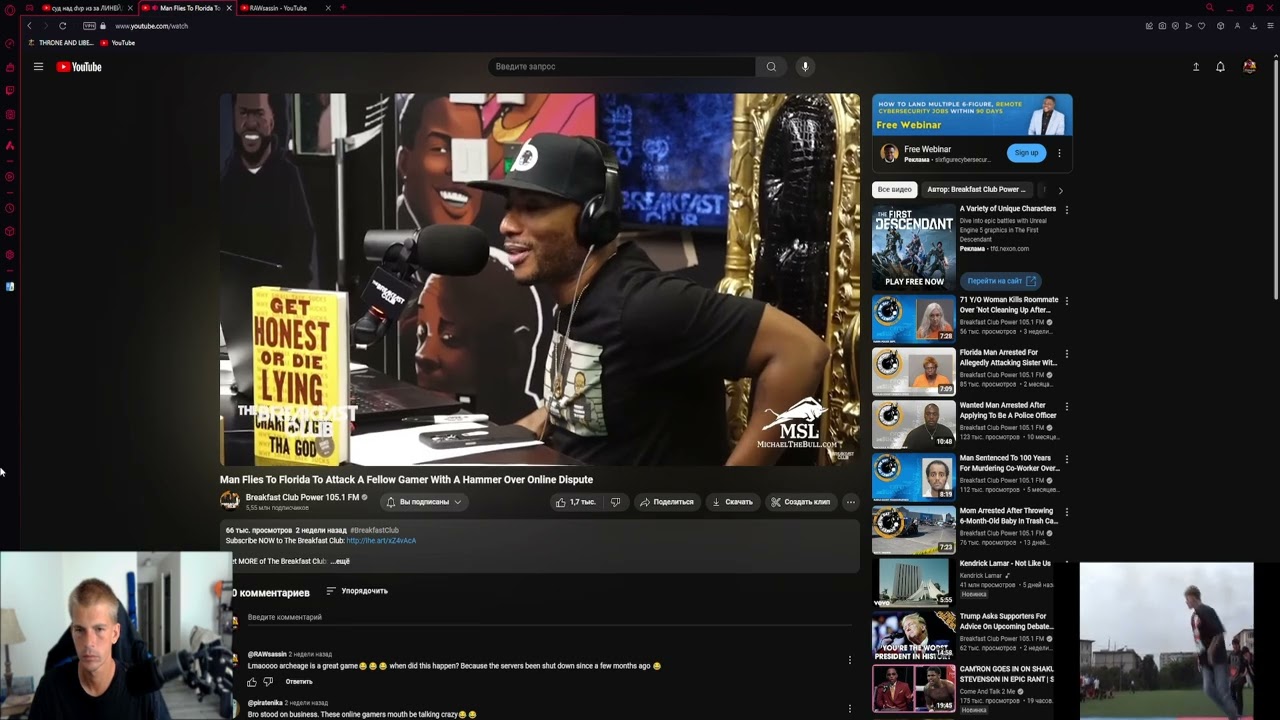Open the 71 Y/O Woman Kills Roommate thumbnail
The height and width of the screenshot is (720, 1280).
point(914,318)
